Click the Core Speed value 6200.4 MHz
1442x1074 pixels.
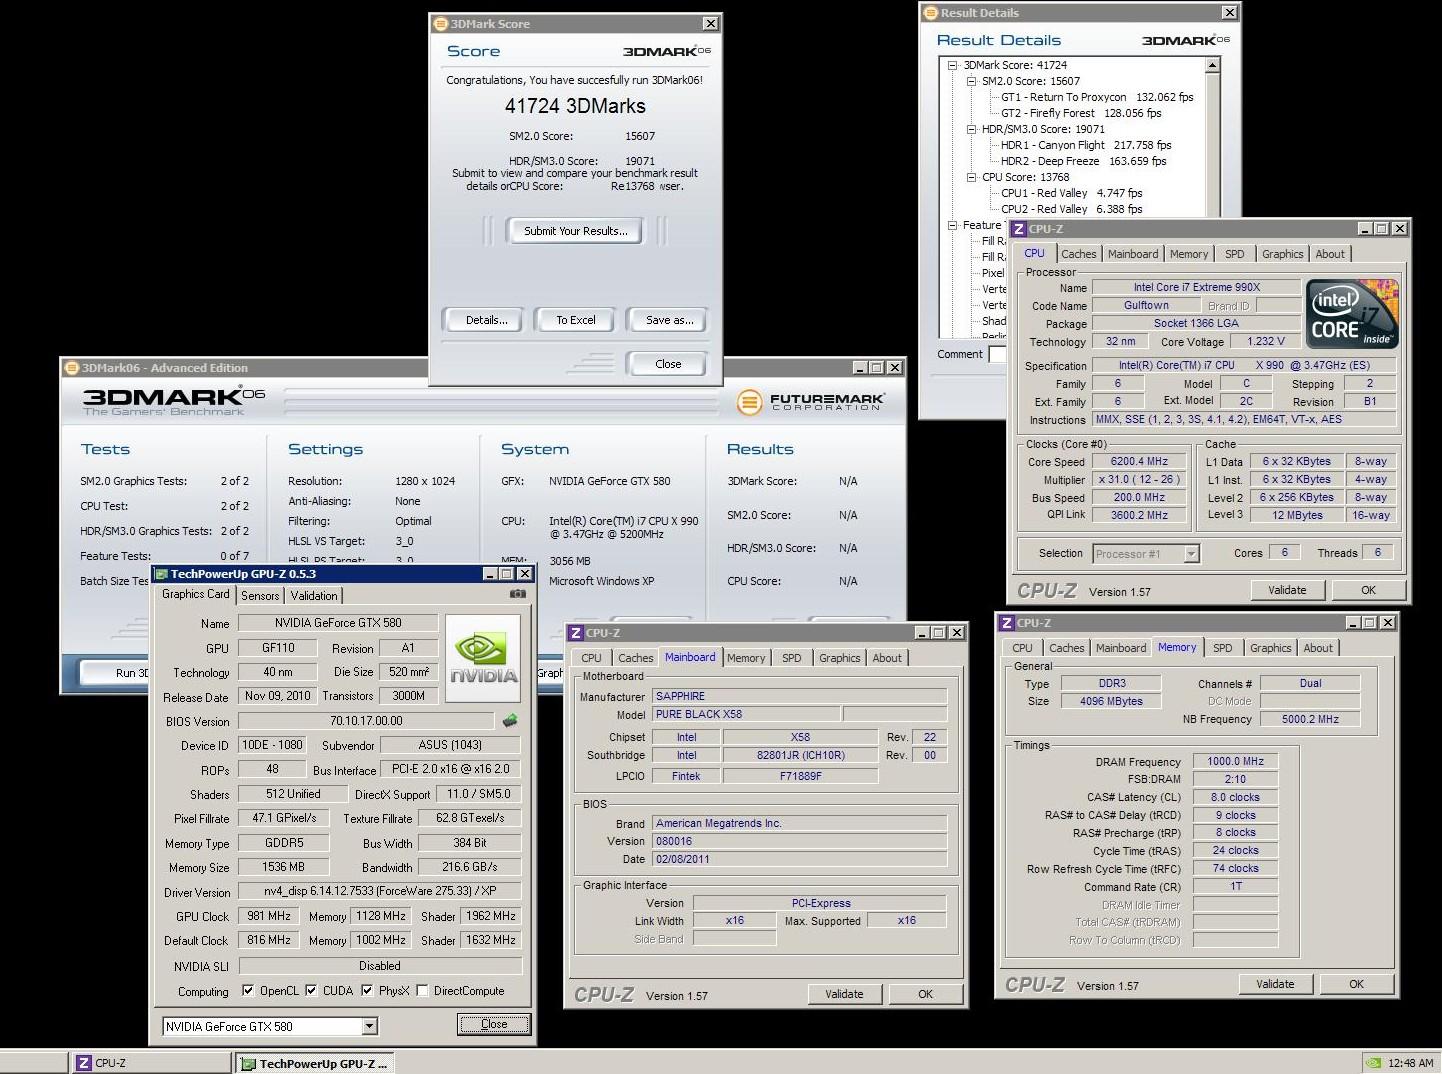1139,461
